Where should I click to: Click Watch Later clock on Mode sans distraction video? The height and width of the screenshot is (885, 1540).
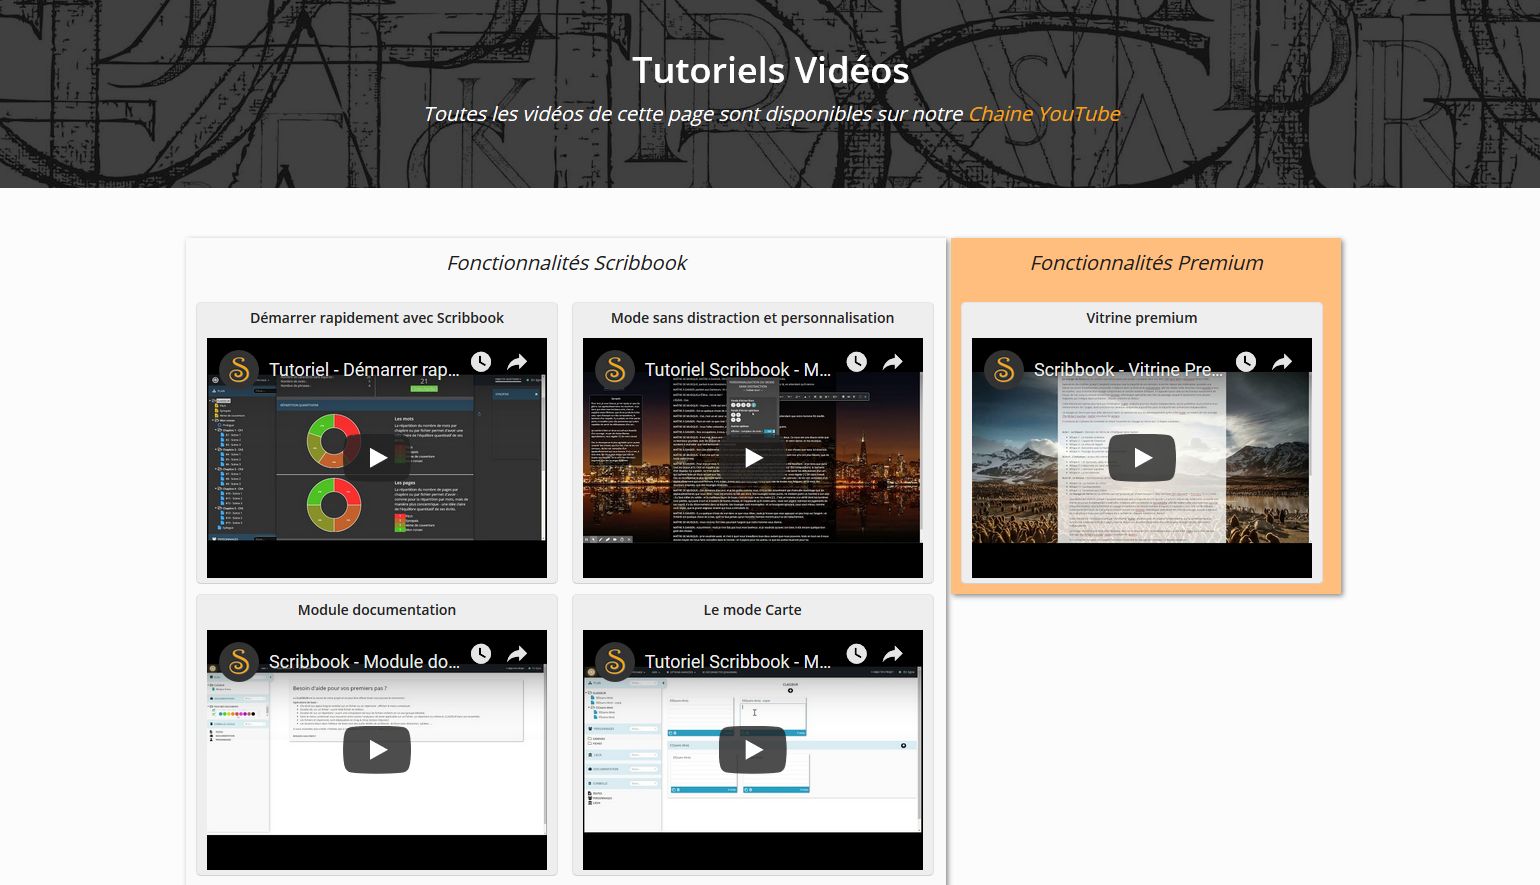857,362
